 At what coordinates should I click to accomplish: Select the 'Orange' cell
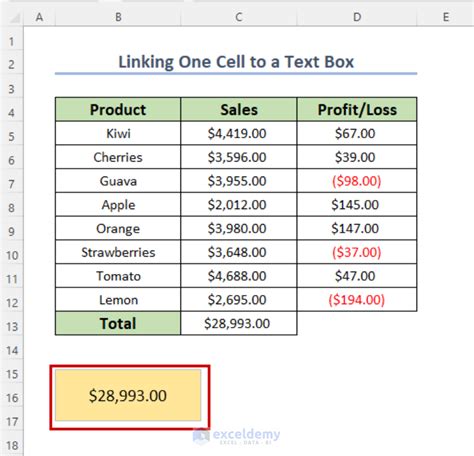(118, 228)
